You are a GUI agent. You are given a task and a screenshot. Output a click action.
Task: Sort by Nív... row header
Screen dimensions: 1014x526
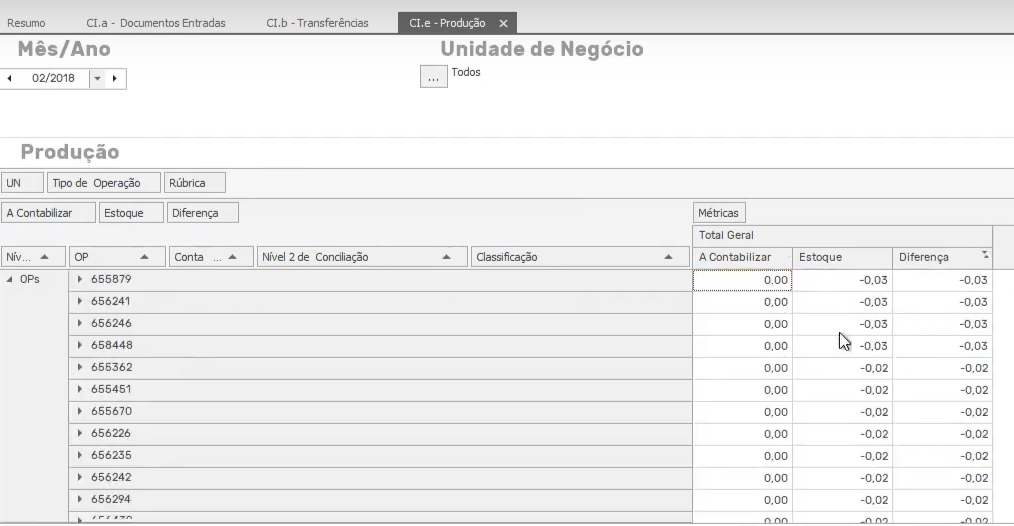(x=33, y=257)
